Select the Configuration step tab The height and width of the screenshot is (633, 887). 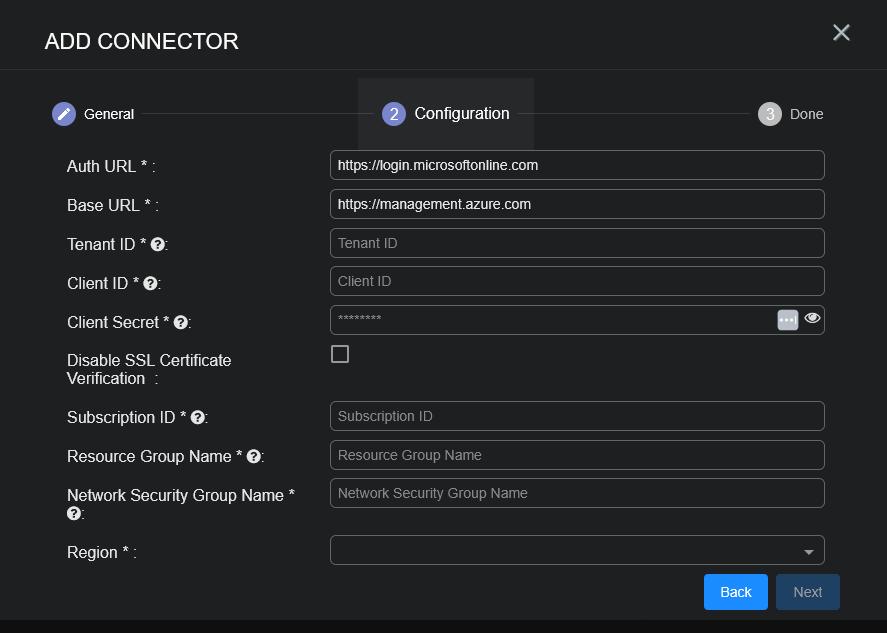[x=446, y=114]
